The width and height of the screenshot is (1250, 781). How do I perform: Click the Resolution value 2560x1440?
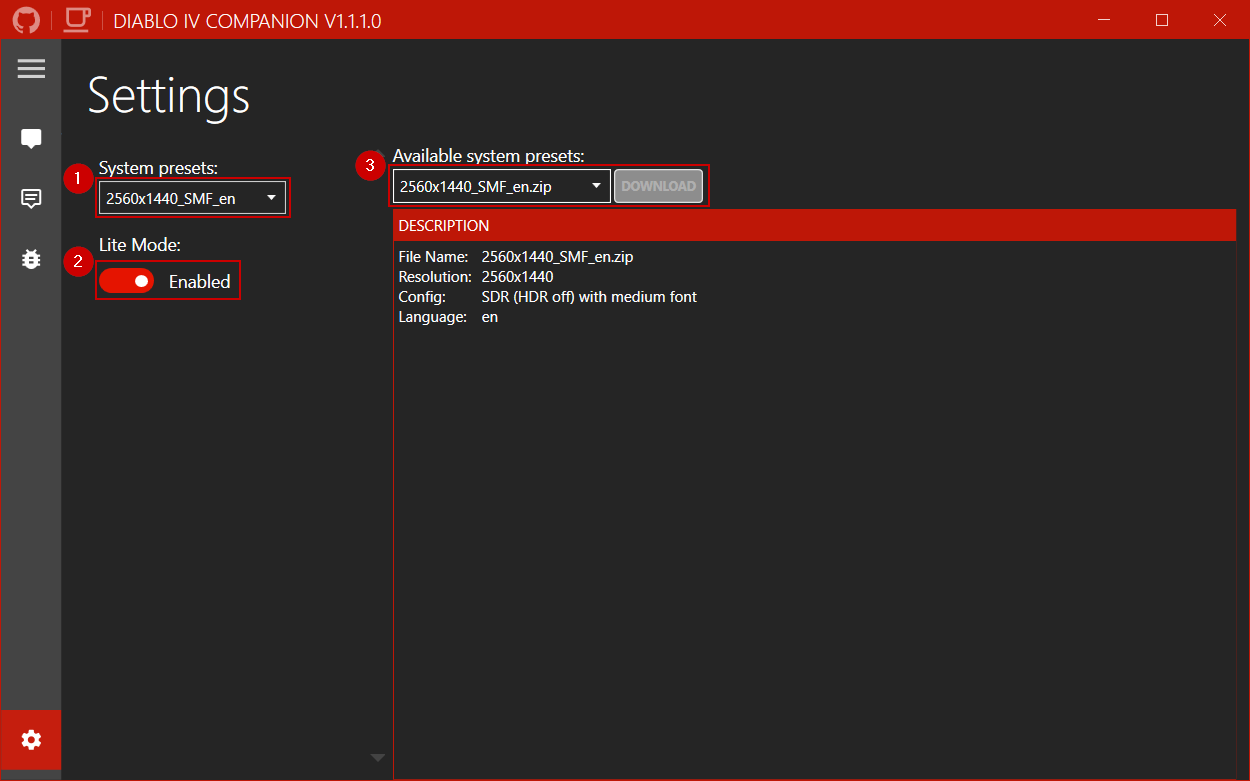(517, 277)
